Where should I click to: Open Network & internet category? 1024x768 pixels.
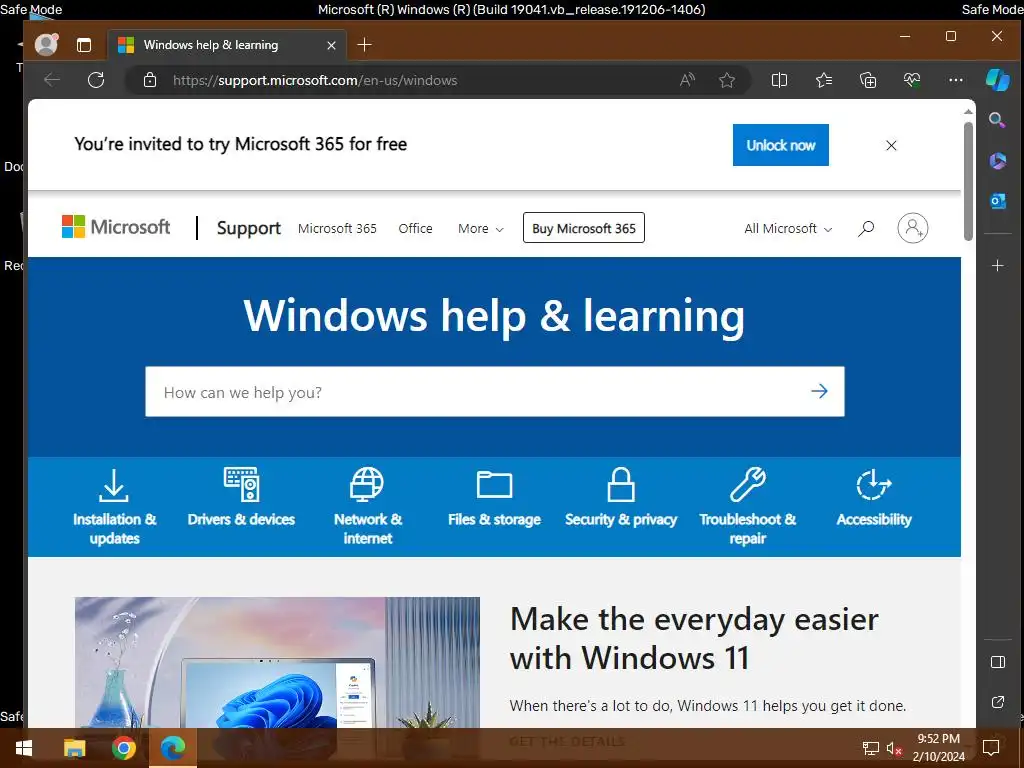[x=368, y=507]
